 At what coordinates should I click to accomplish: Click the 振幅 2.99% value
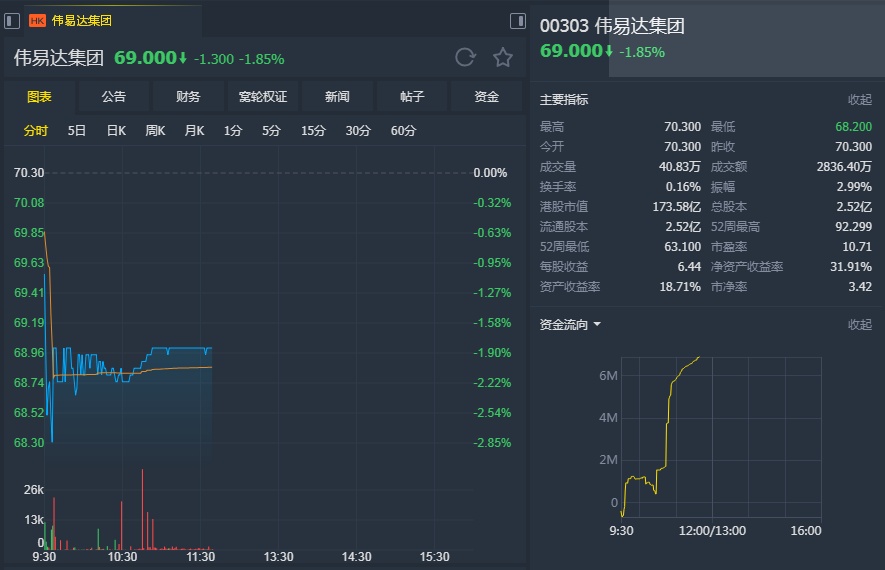[x=854, y=187]
